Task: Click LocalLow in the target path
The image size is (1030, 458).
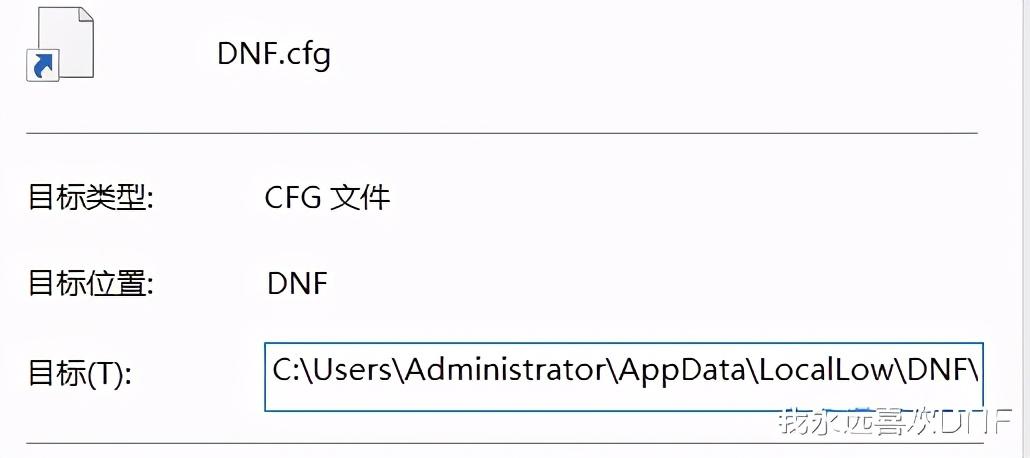Action: 825,370
